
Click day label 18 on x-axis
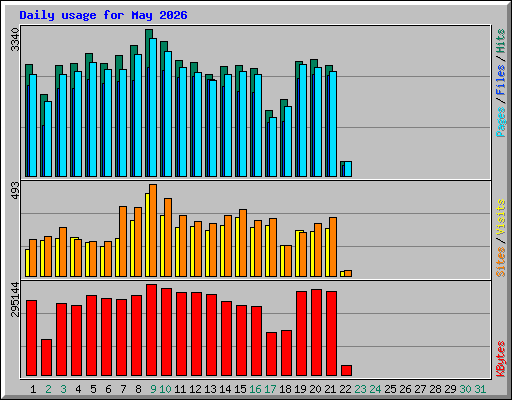pos(285,389)
